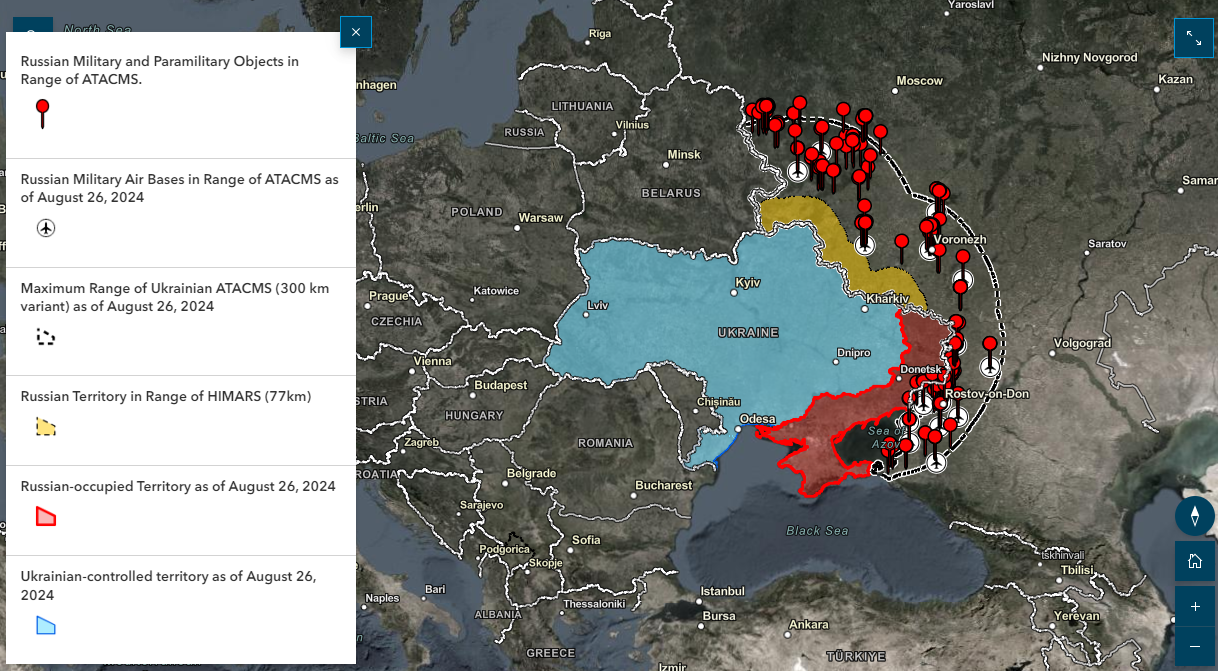The height and width of the screenshot is (671, 1218).
Task: Zoom in with the plus control
Action: pyautogui.click(x=1194, y=606)
